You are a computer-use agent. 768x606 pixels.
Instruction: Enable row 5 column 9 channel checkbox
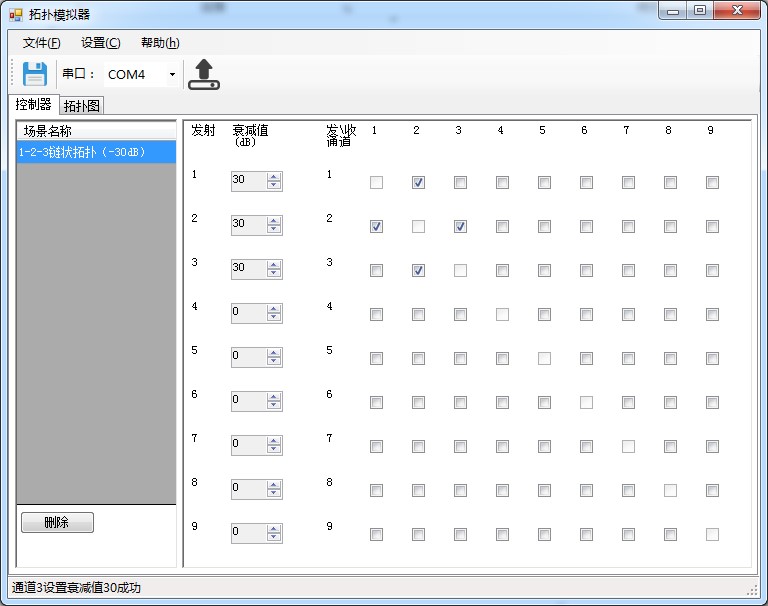[x=712, y=359]
